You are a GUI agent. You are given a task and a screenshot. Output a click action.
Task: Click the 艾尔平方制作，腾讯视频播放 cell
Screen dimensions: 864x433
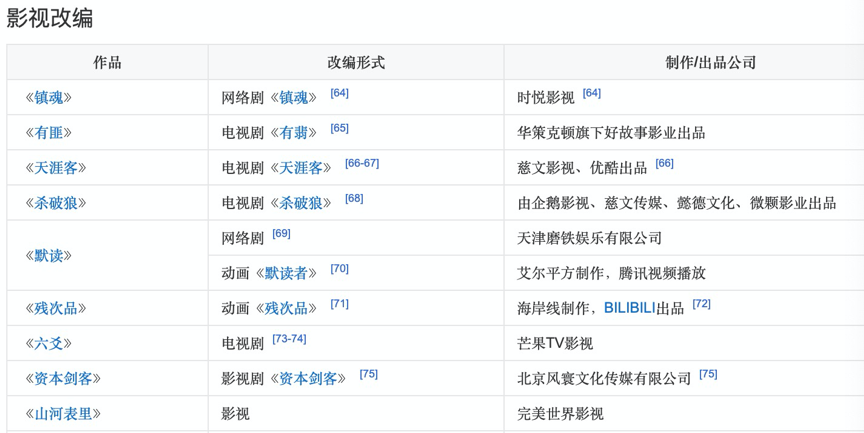pos(611,274)
